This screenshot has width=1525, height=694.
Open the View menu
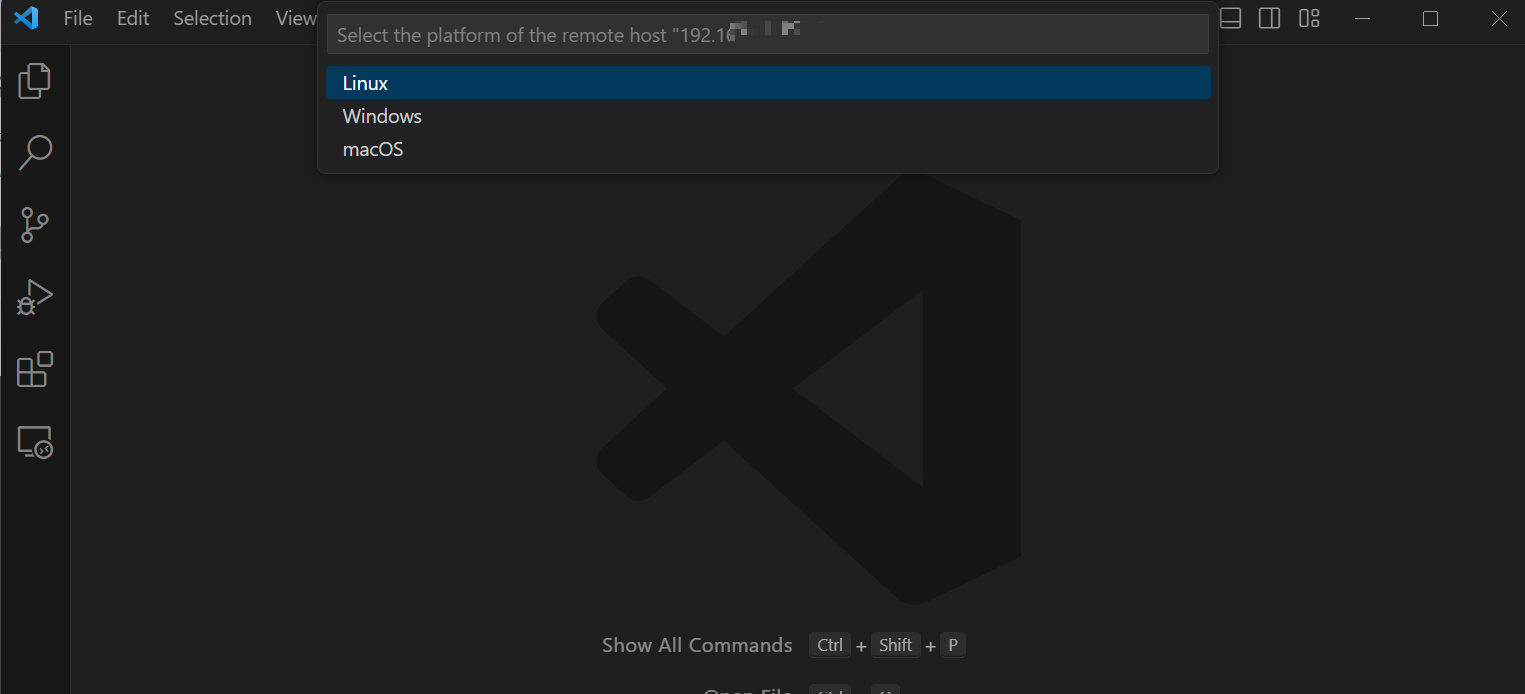click(x=294, y=18)
